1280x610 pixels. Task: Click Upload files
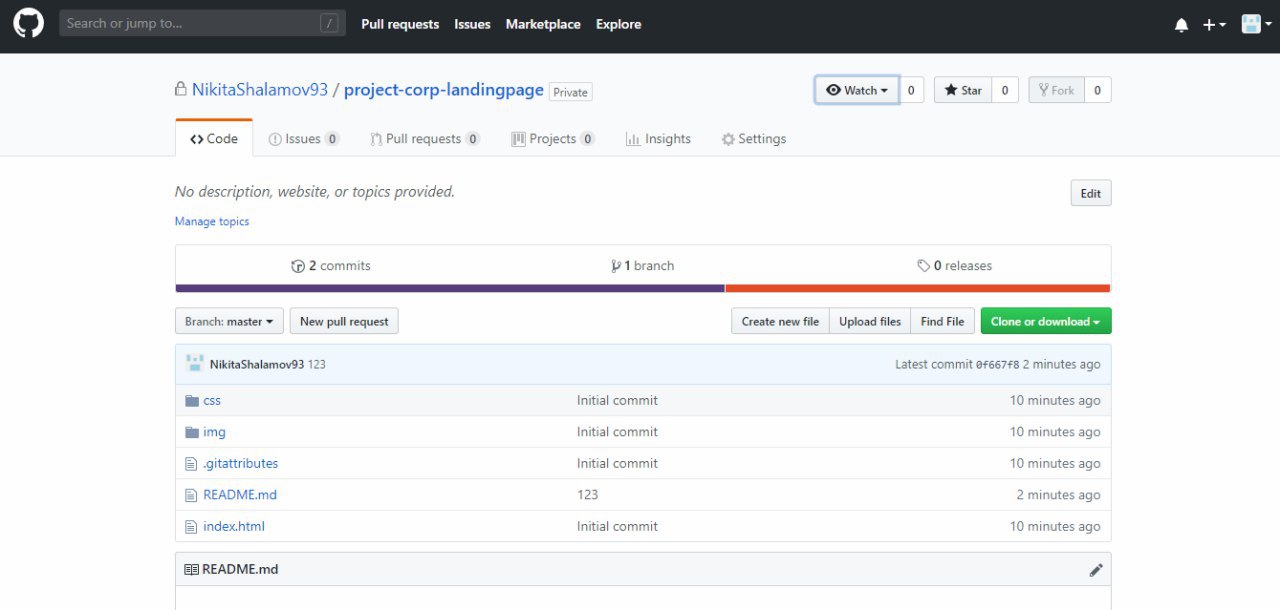(x=870, y=321)
